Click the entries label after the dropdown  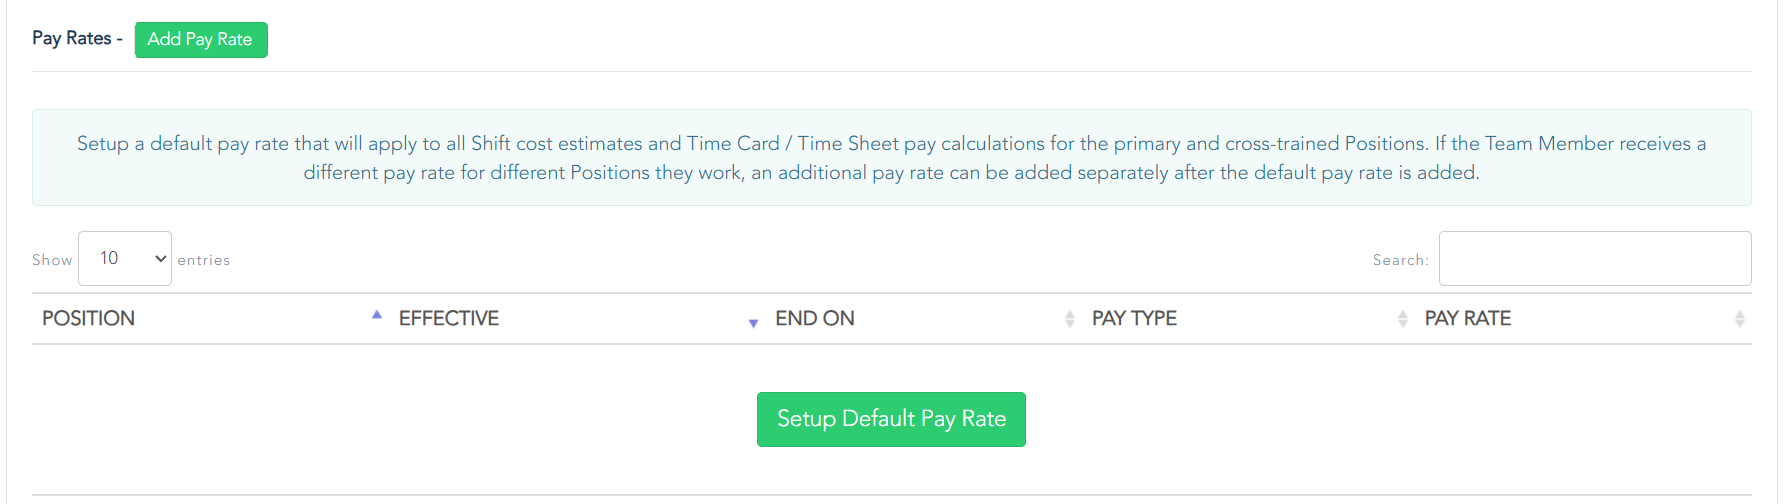[x=204, y=260]
